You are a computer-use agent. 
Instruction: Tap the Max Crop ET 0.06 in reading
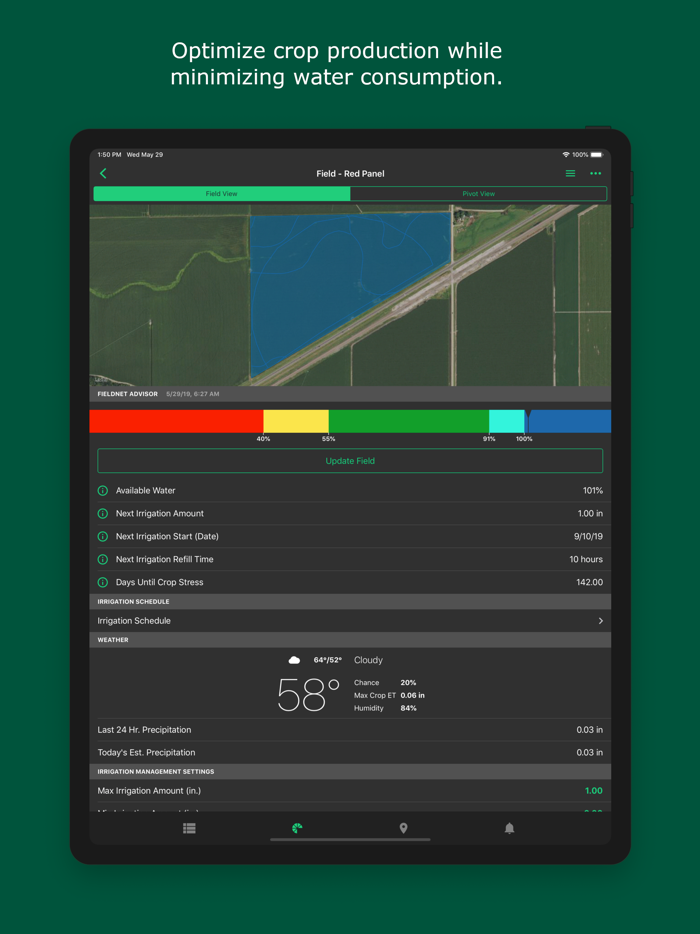point(389,695)
